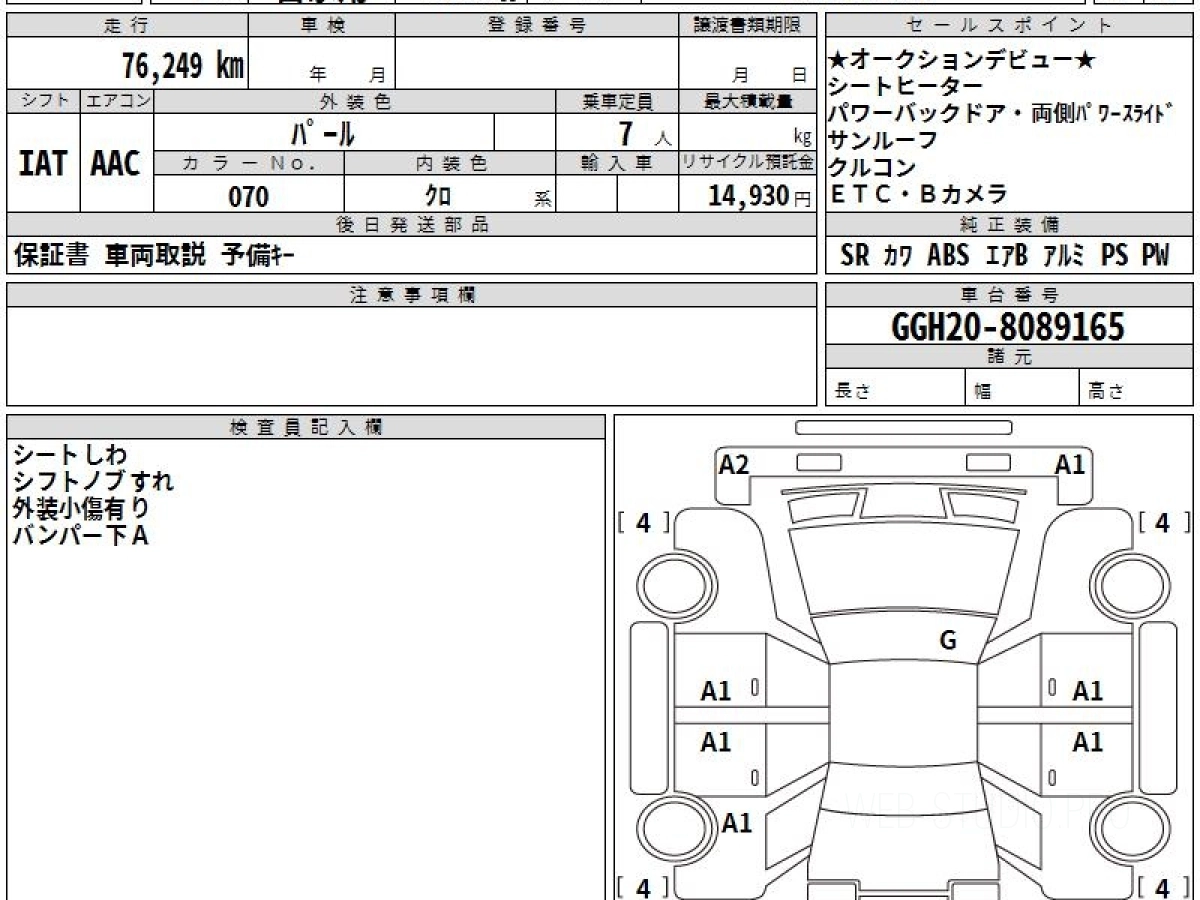Click the interior color value クロ
1200x900 pixels.
click(x=438, y=196)
